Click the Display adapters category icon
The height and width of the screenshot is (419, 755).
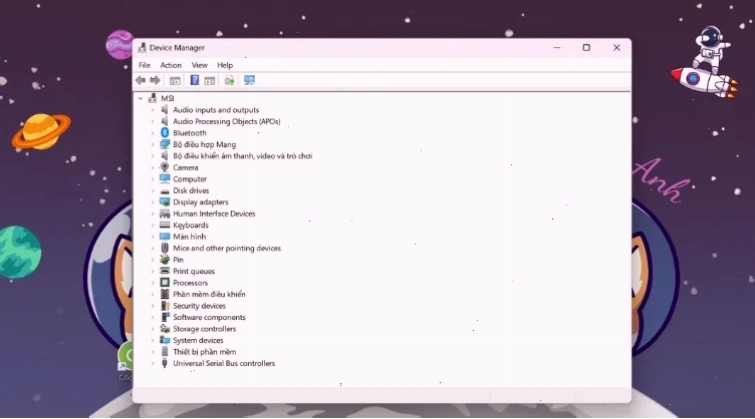[x=165, y=202]
